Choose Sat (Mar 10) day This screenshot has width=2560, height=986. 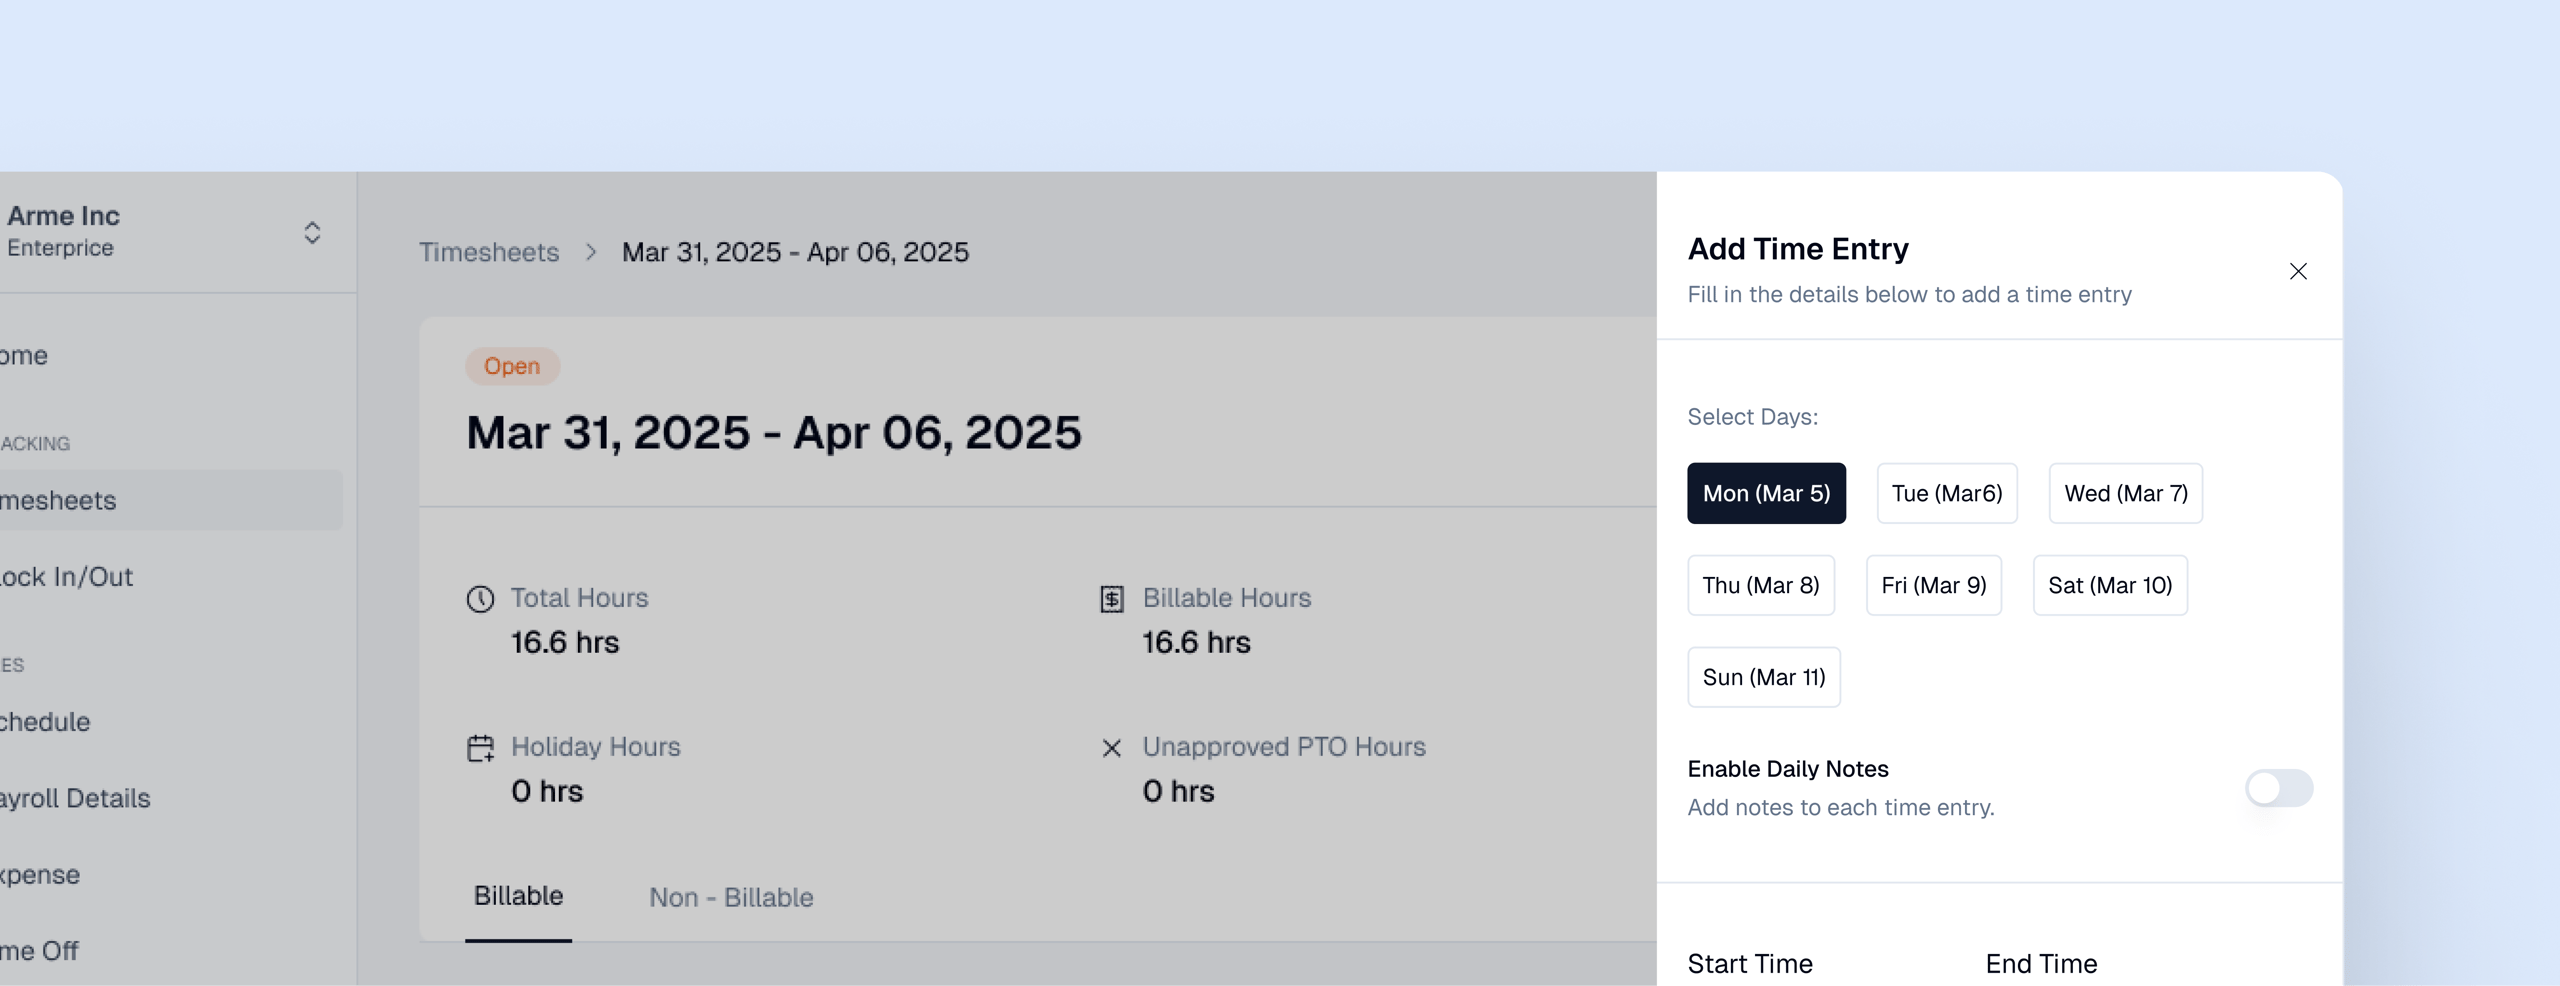point(2109,585)
